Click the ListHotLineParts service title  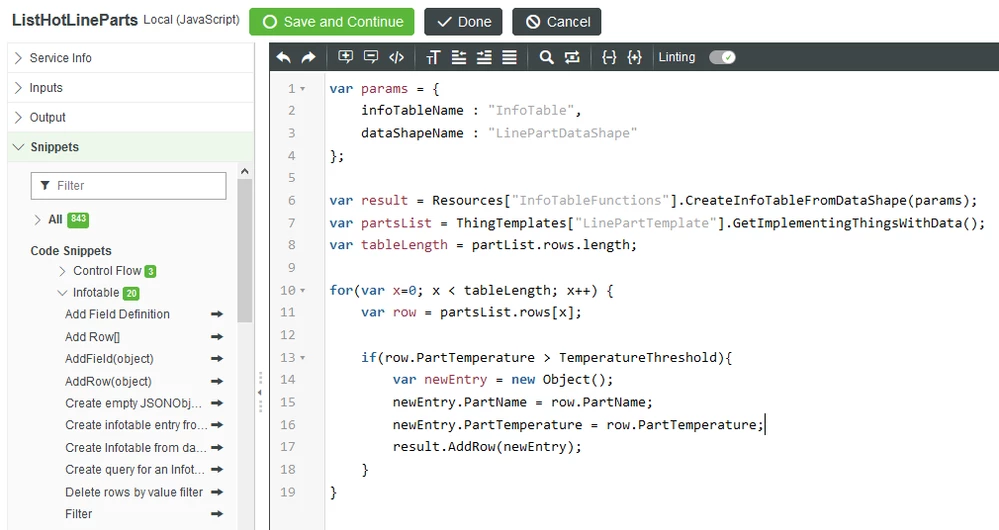(75, 20)
